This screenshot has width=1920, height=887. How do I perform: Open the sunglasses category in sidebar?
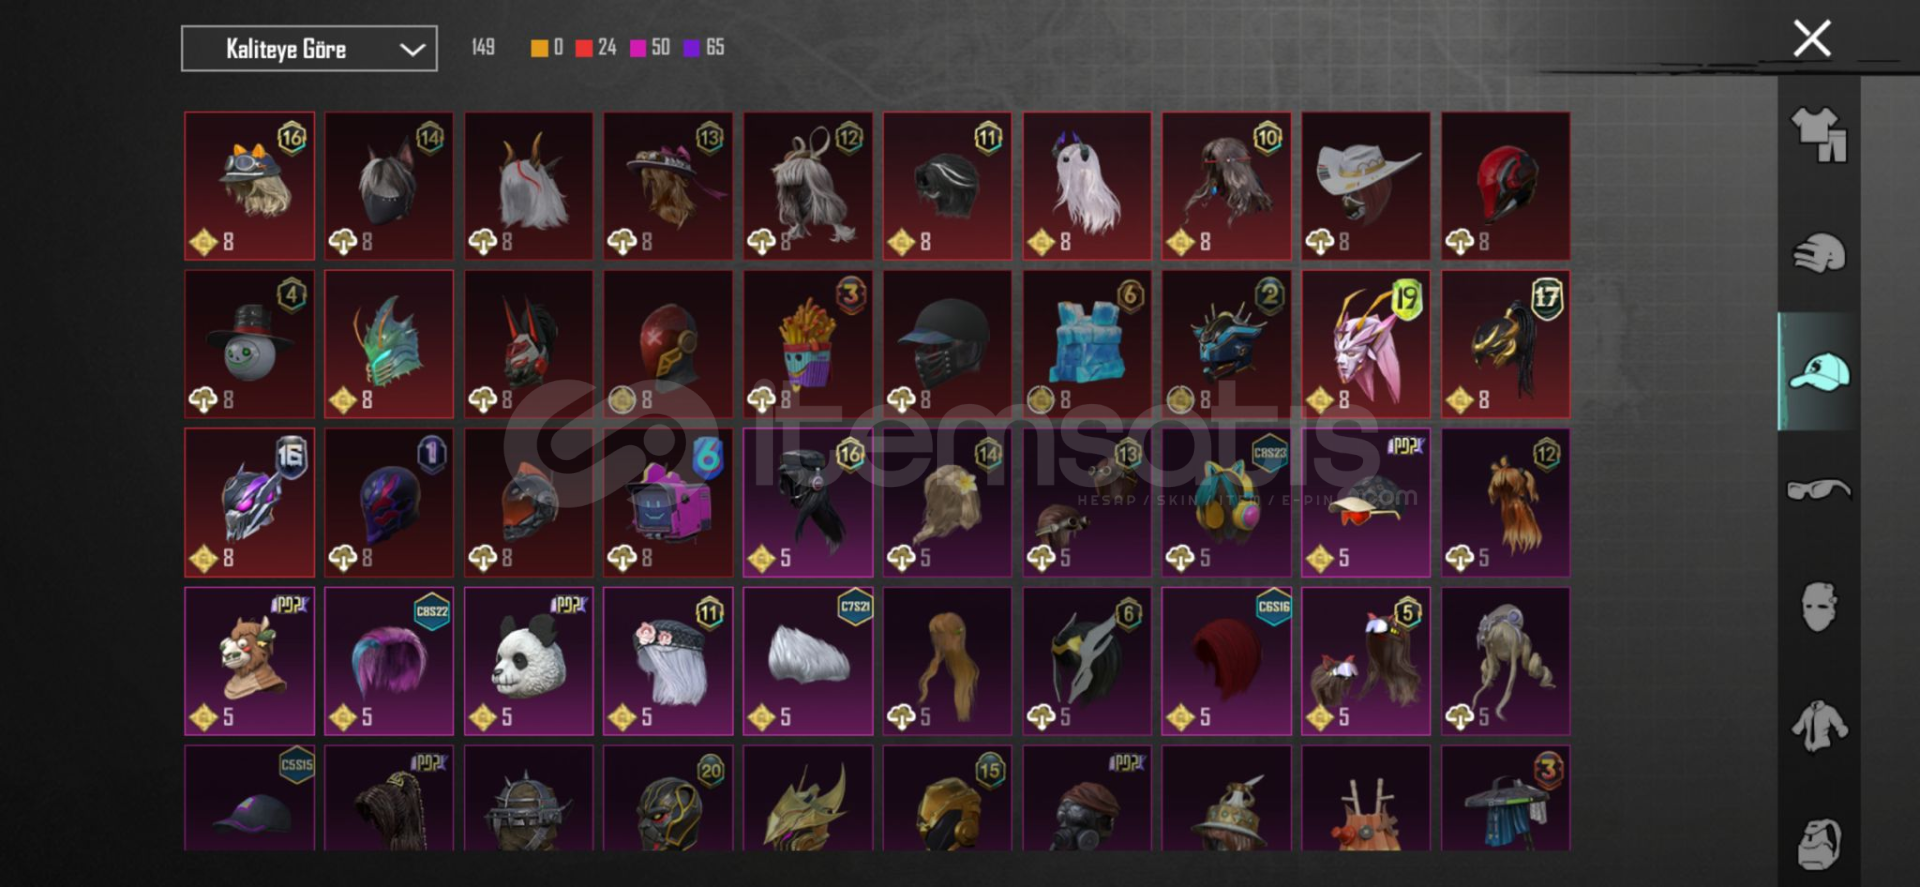click(x=1819, y=489)
